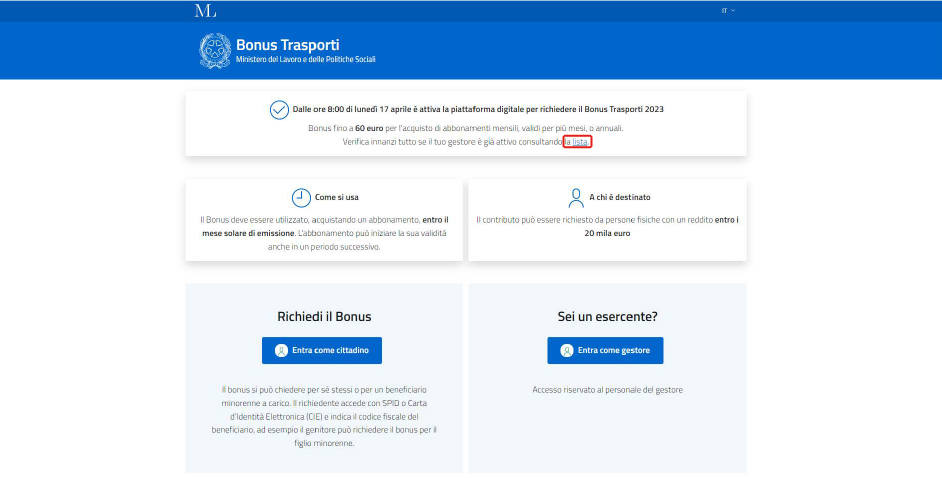Open the 'la lista' link
This screenshot has width=942, height=478.
(x=577, y=142)
